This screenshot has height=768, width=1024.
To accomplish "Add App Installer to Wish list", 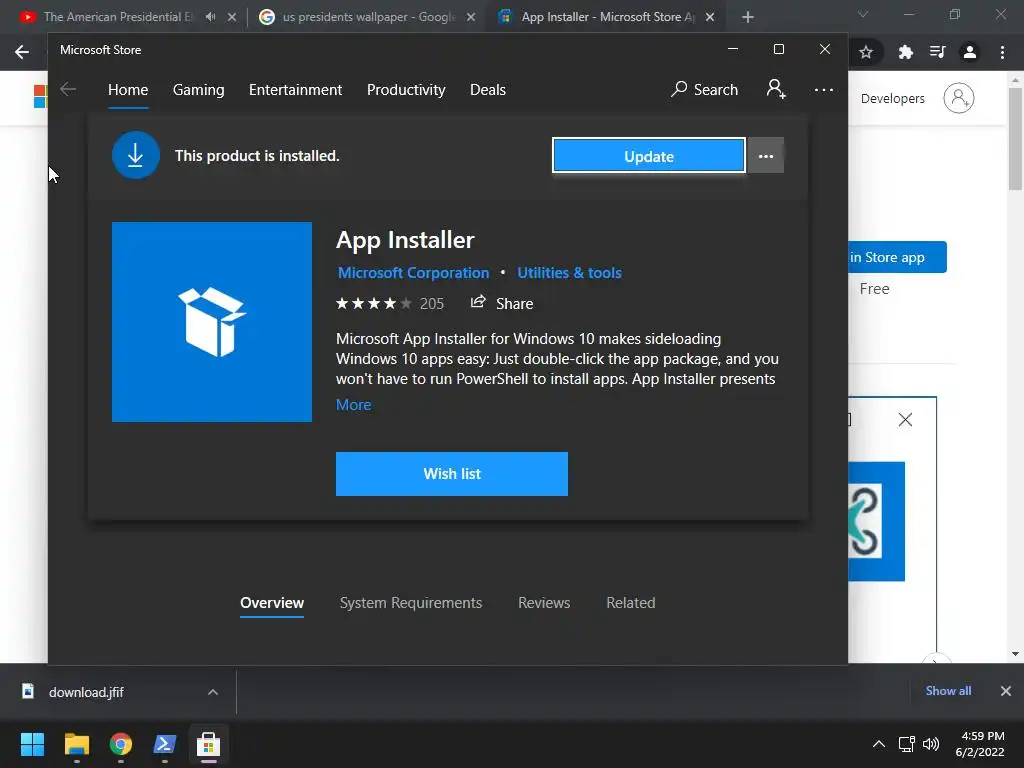I will click(452, 474).
